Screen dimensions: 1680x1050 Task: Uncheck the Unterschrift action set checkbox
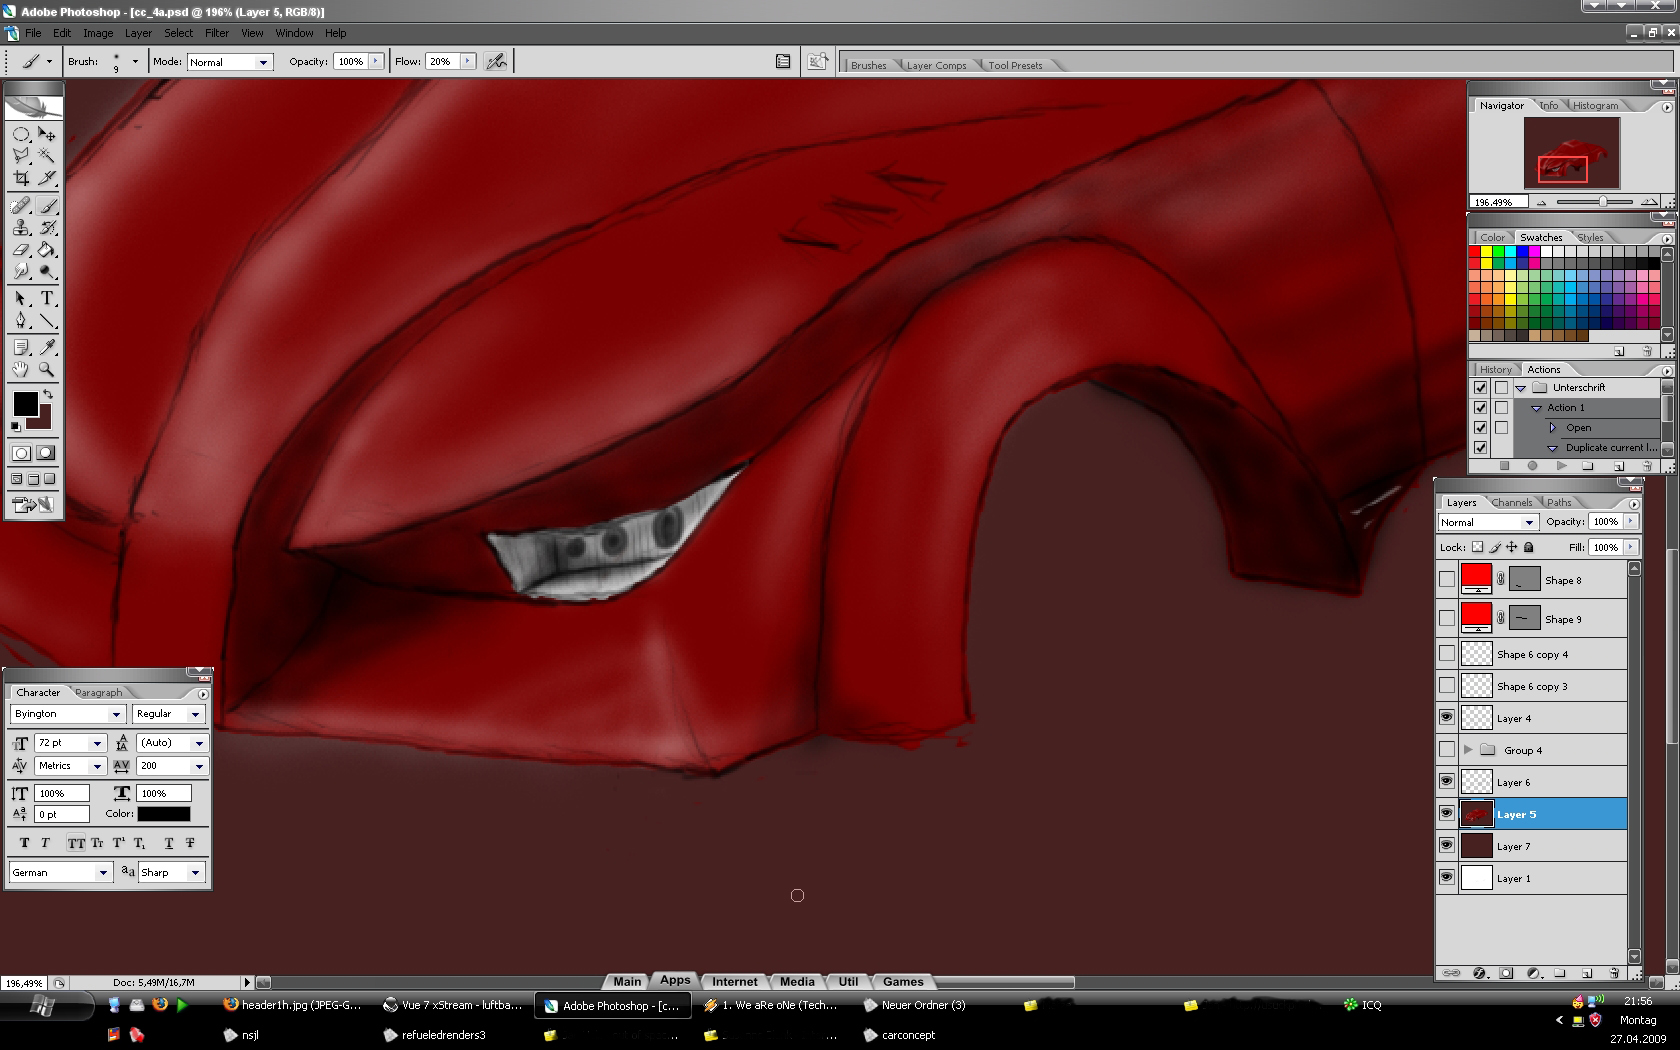coord(1481,388)
